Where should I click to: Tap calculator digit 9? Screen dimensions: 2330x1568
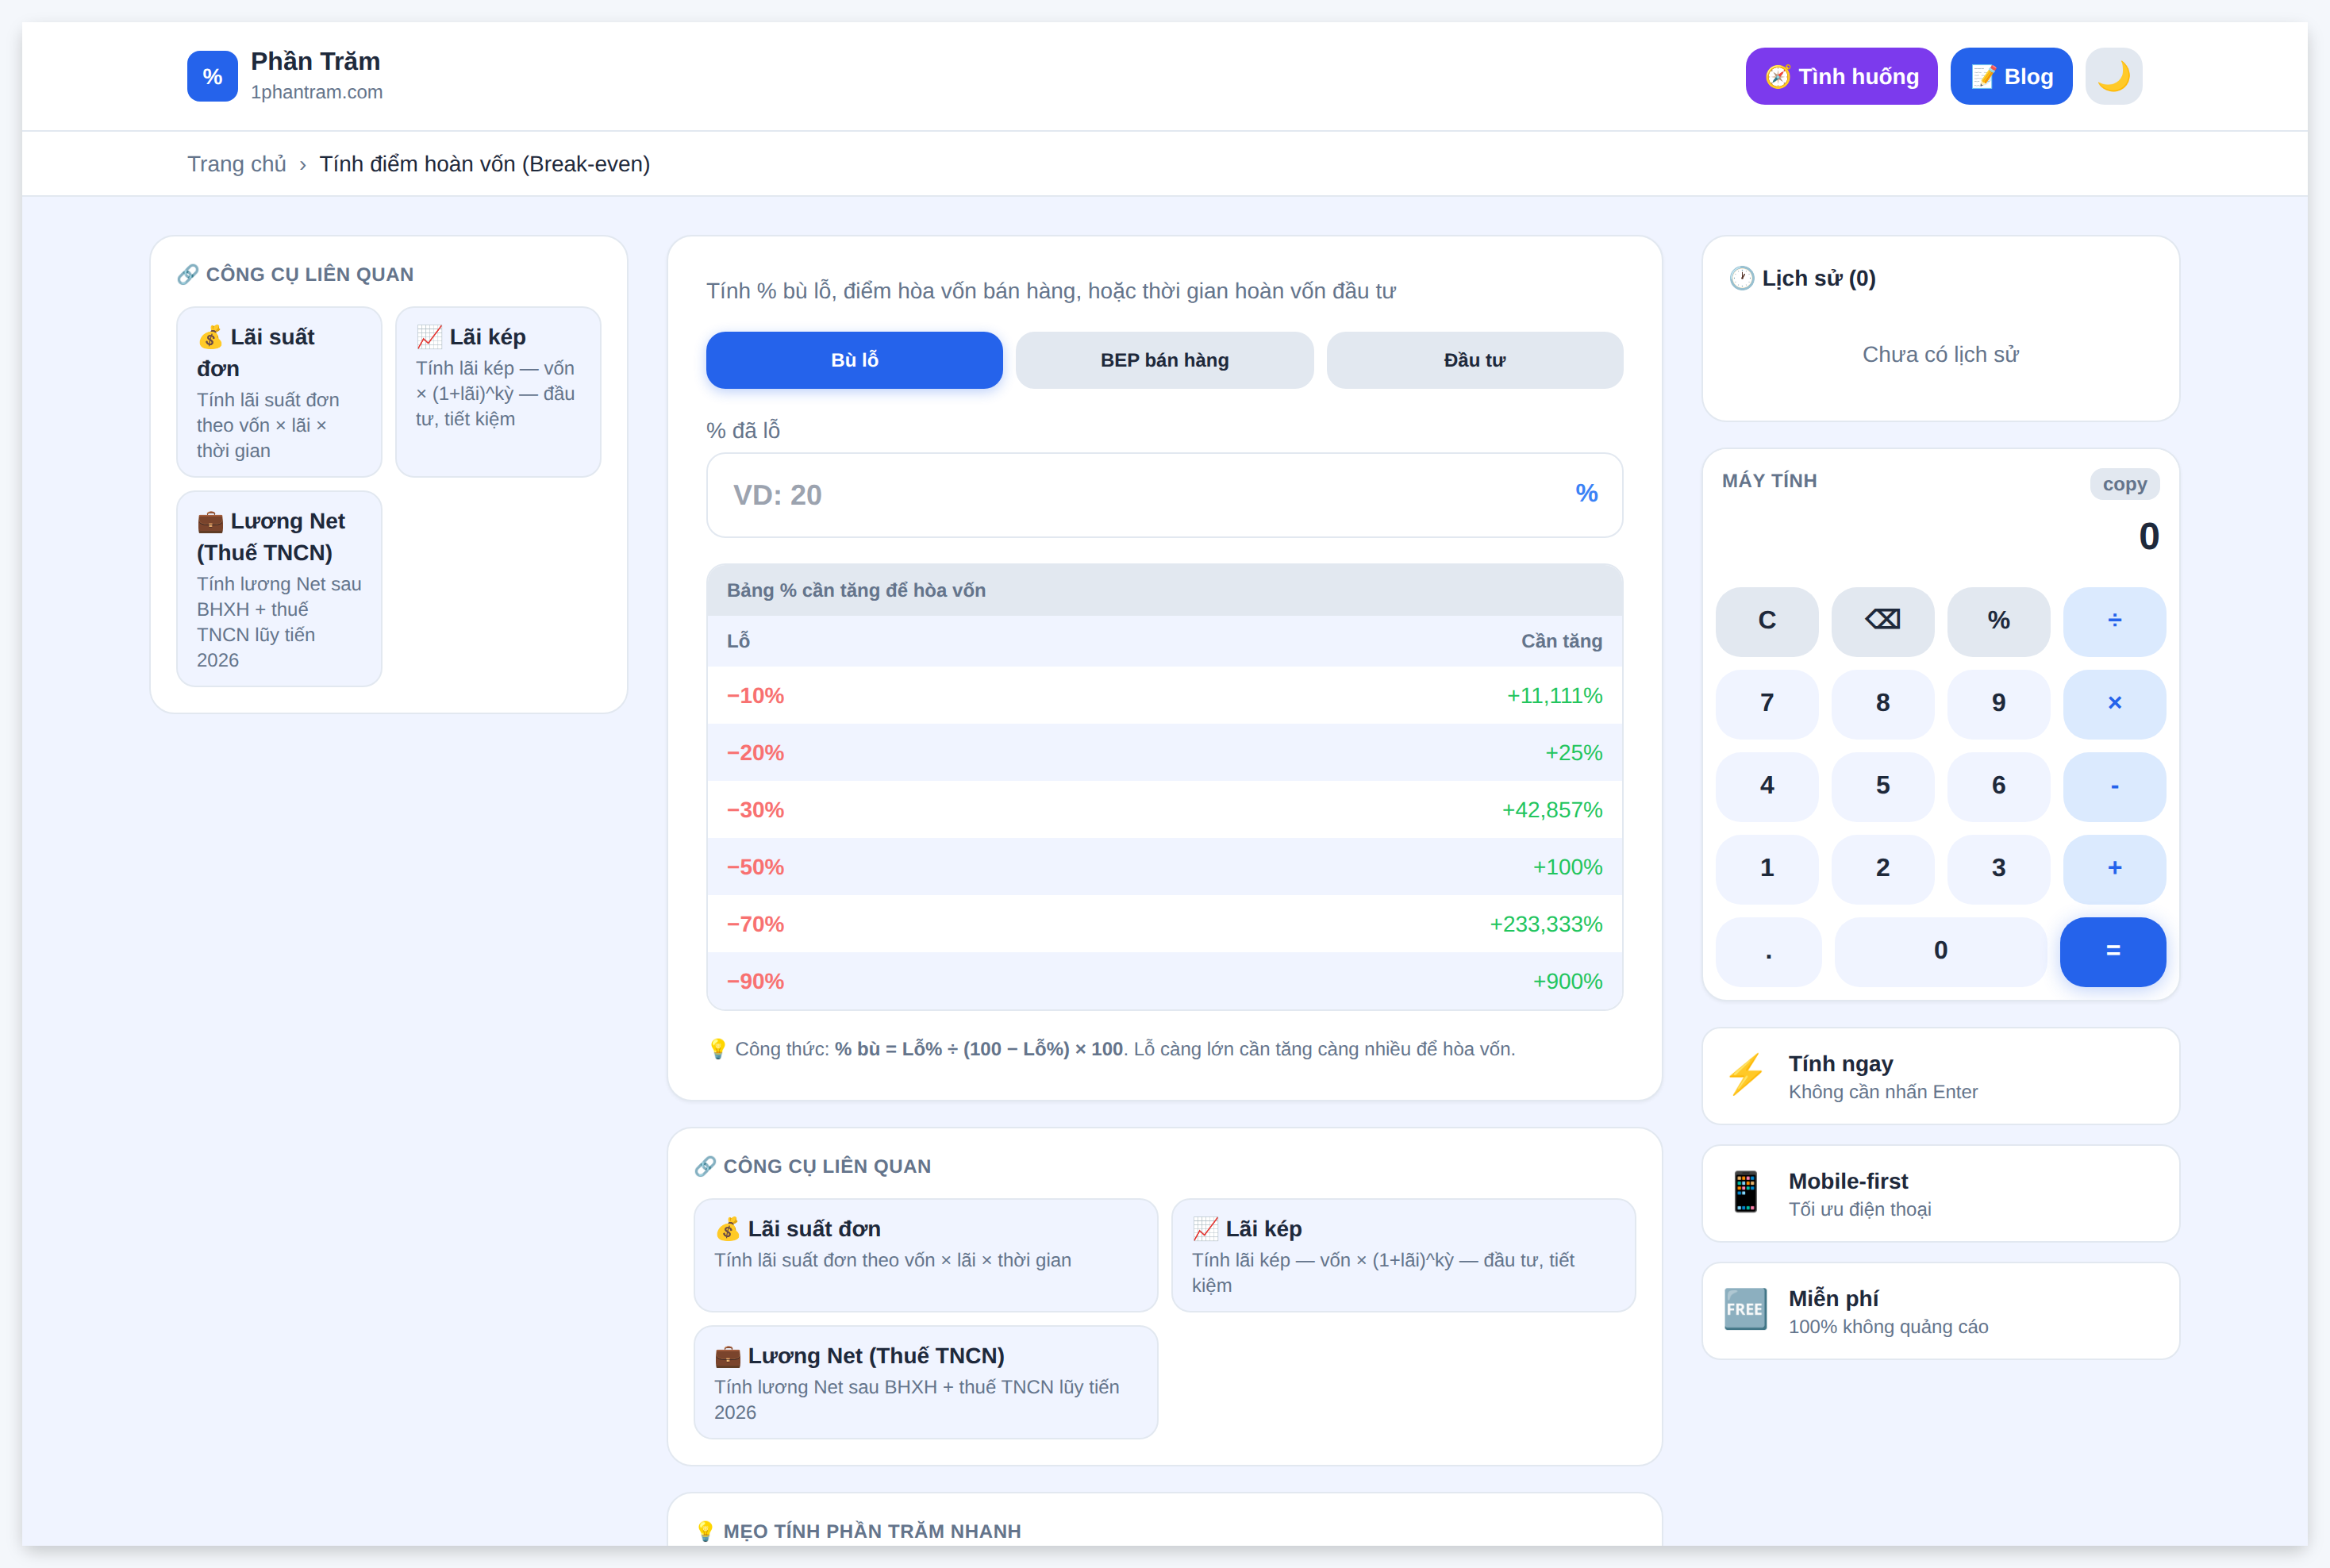pos(1998,704)
